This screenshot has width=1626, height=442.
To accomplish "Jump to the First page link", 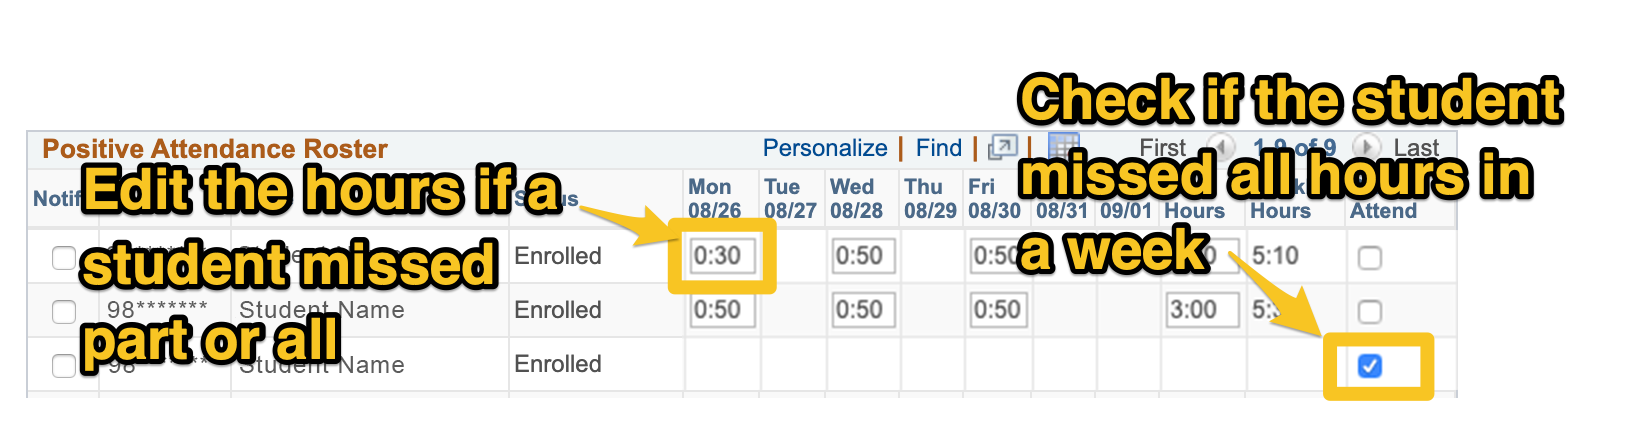I will click(1162, 148).
